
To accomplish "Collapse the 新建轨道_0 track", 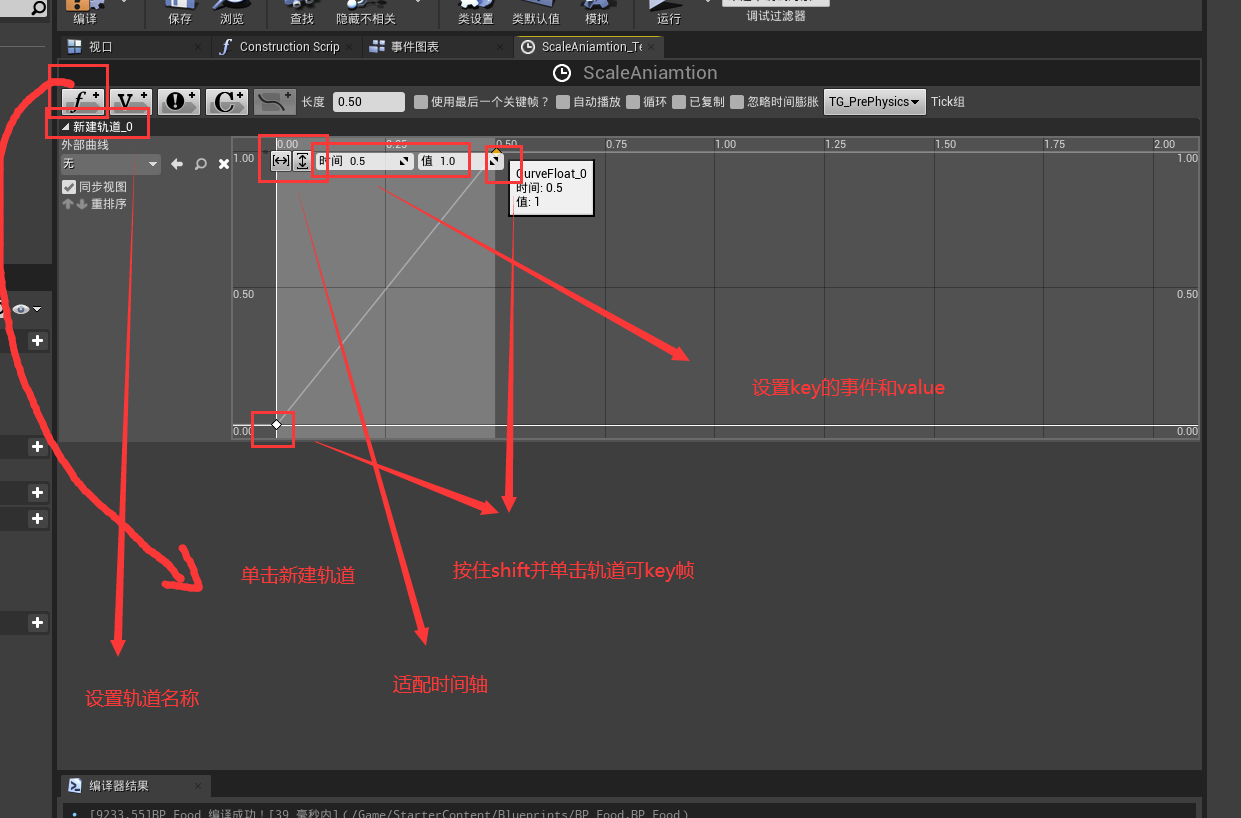I will pyautogui.click(x=66, y=127).
